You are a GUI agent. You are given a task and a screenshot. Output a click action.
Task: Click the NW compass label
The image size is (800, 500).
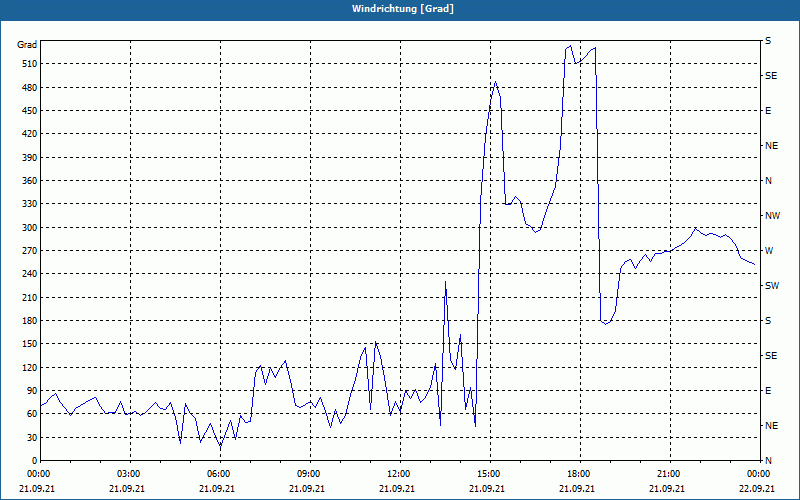(772, 216)
